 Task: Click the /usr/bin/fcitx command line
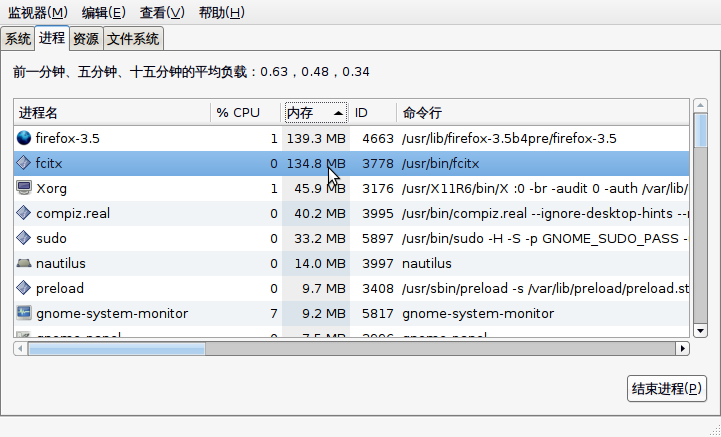[x=441, y=163]
